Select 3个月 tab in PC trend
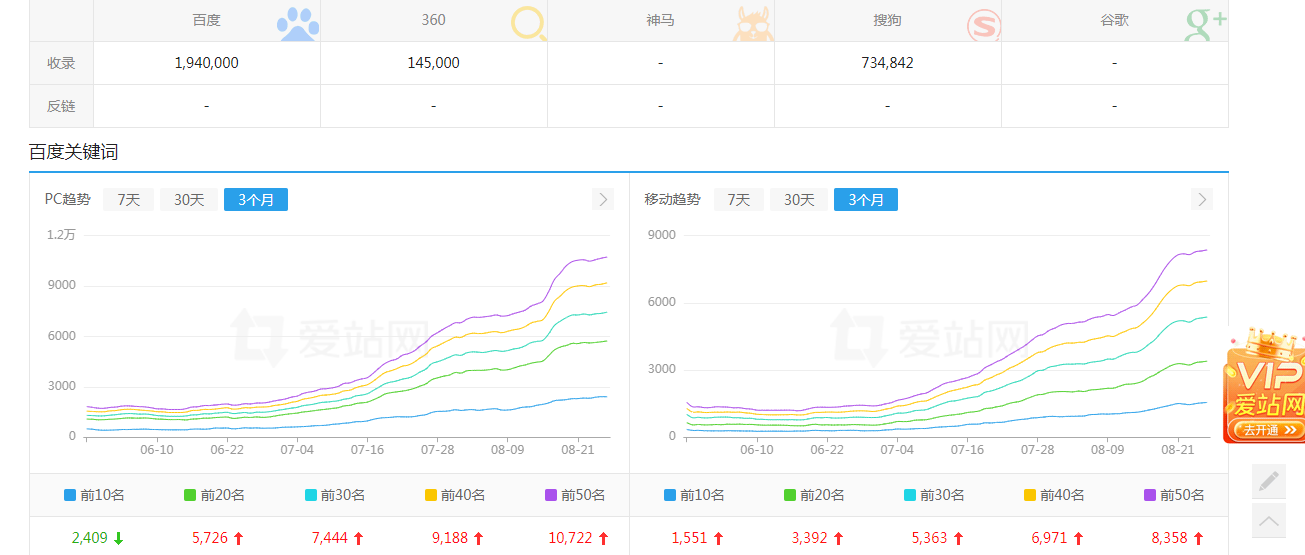 tap(256, 200)
